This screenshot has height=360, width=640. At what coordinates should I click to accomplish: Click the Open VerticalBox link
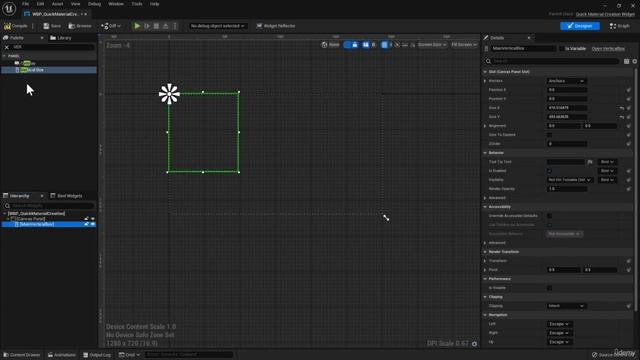[x=608, y=49]
